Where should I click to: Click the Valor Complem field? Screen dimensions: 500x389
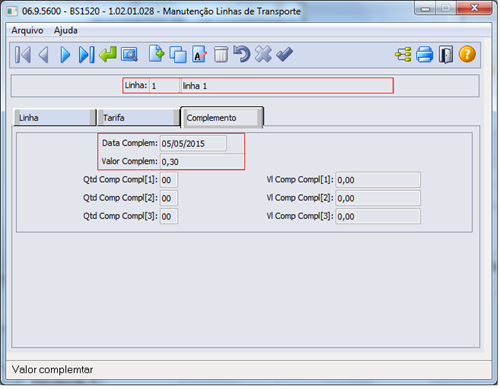[202, 162]
